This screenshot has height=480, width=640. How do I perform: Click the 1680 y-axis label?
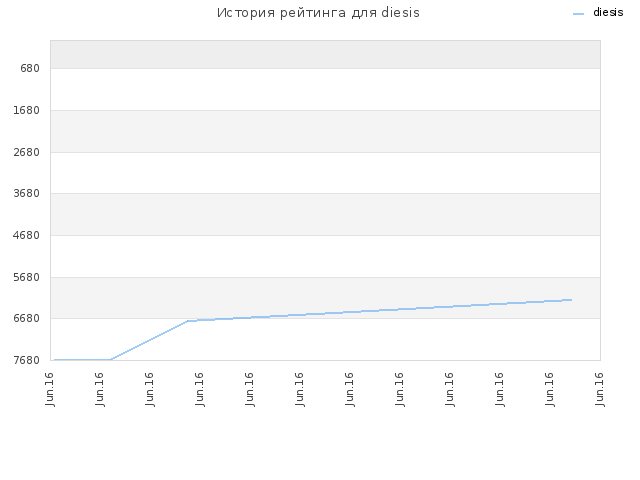(x=27, y=110)
